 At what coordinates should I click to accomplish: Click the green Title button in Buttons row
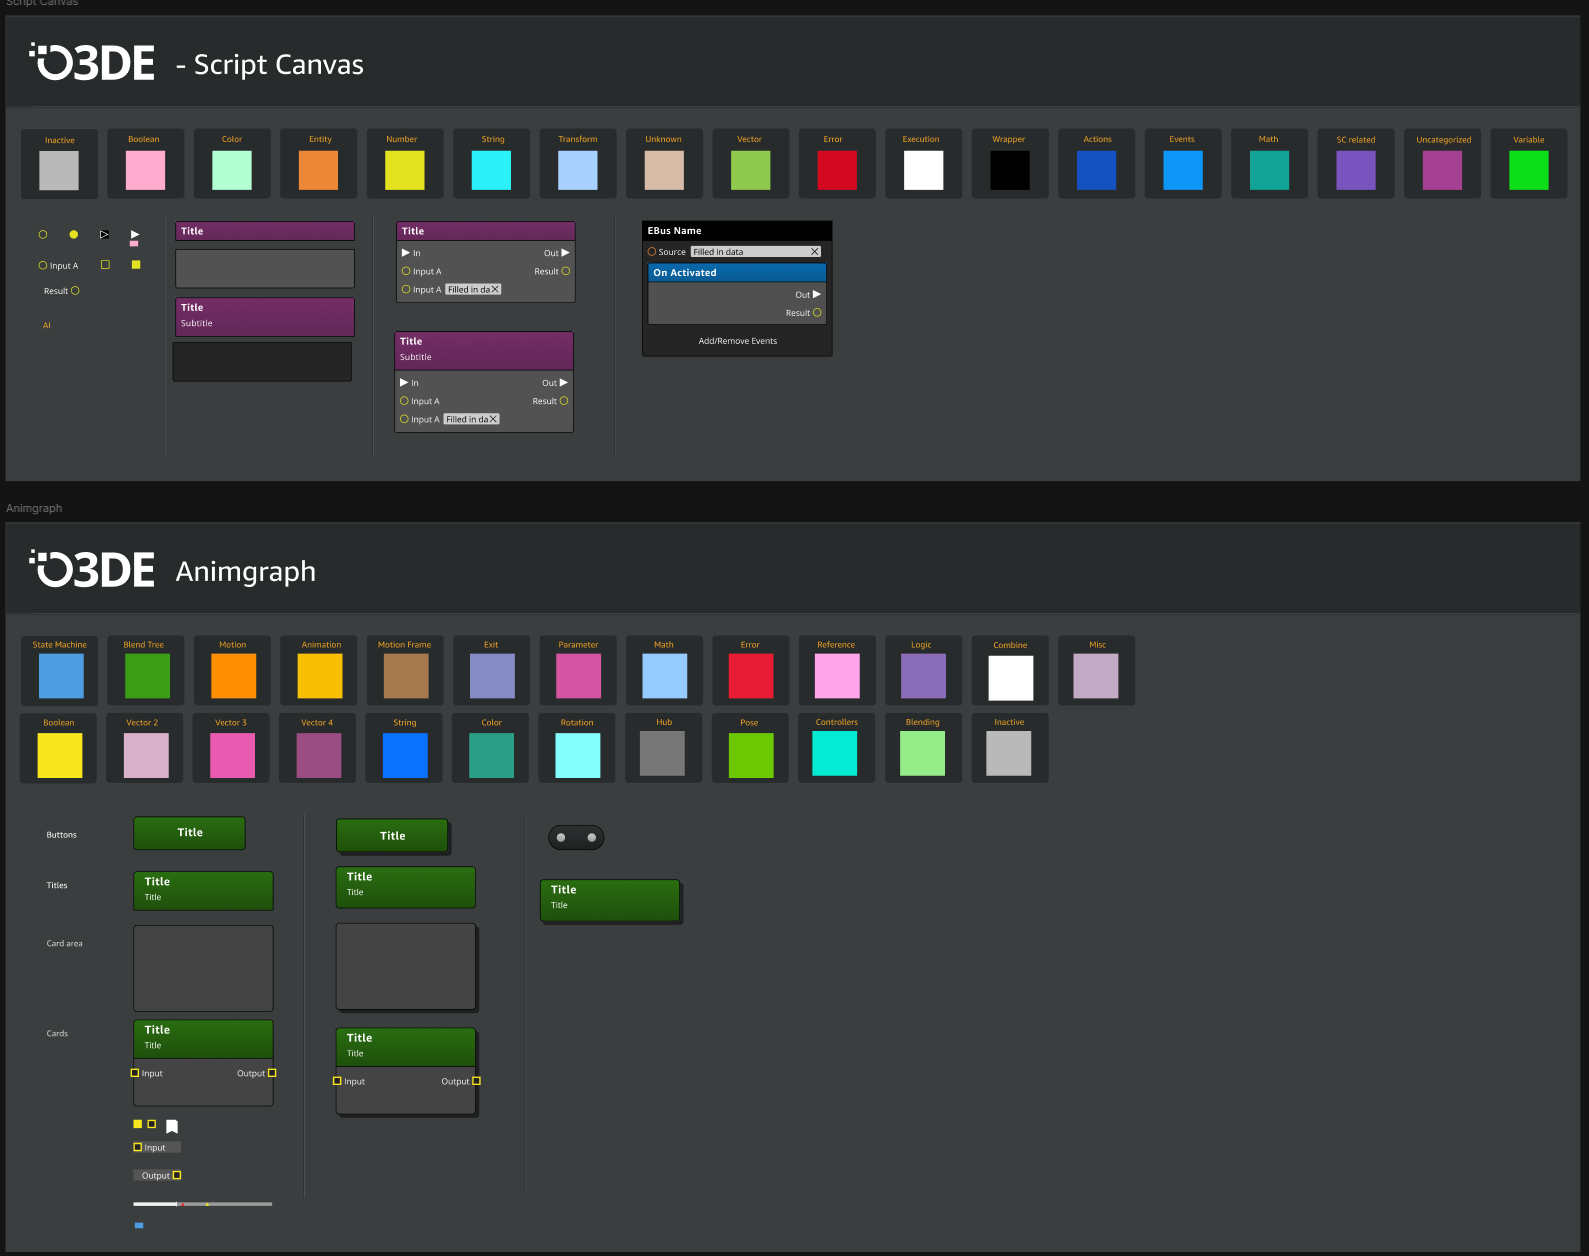click(x=189, y=833)
